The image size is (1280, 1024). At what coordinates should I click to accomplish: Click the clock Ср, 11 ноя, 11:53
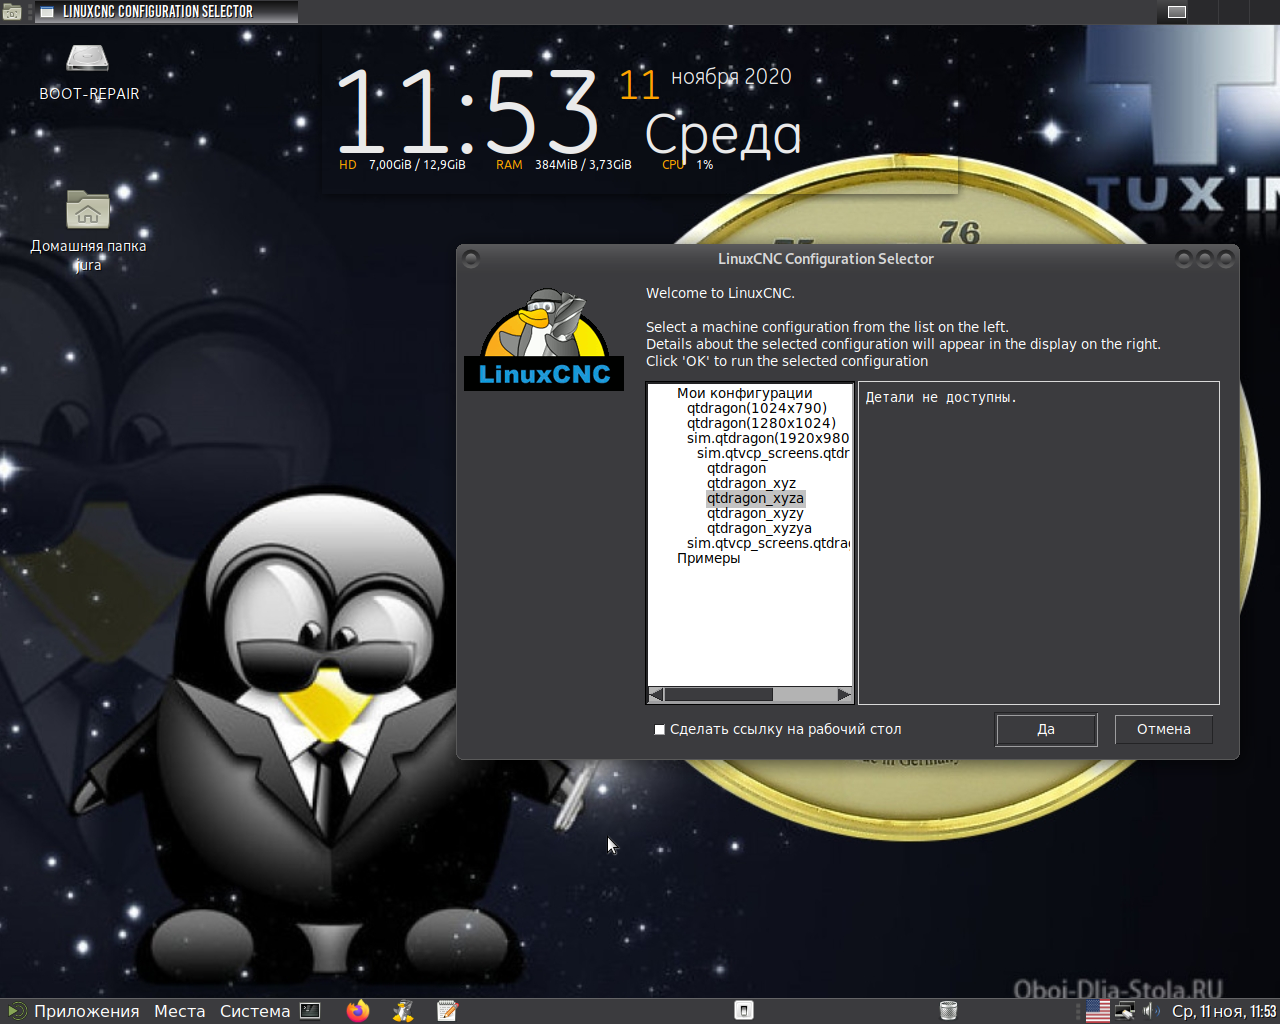tap(1224, 1011)
